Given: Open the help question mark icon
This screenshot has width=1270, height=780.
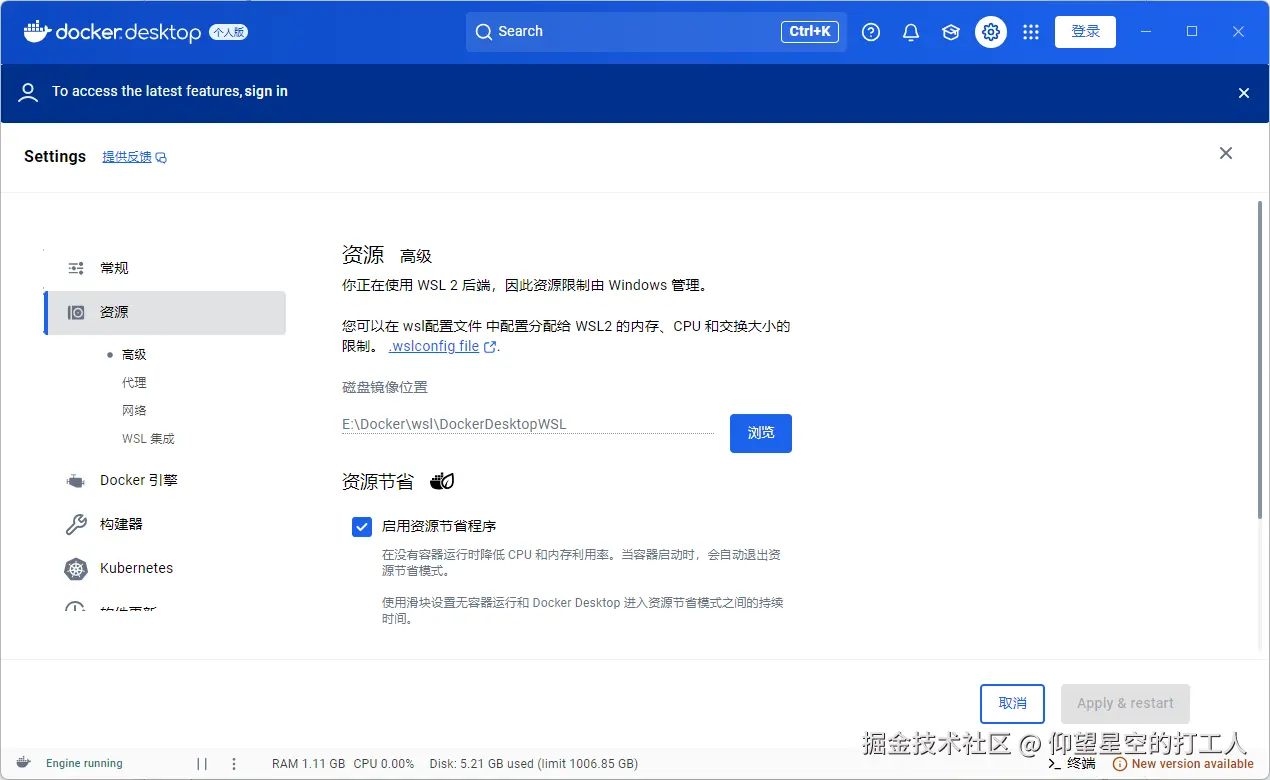Looking at the screenshot, I should [871, 32].
